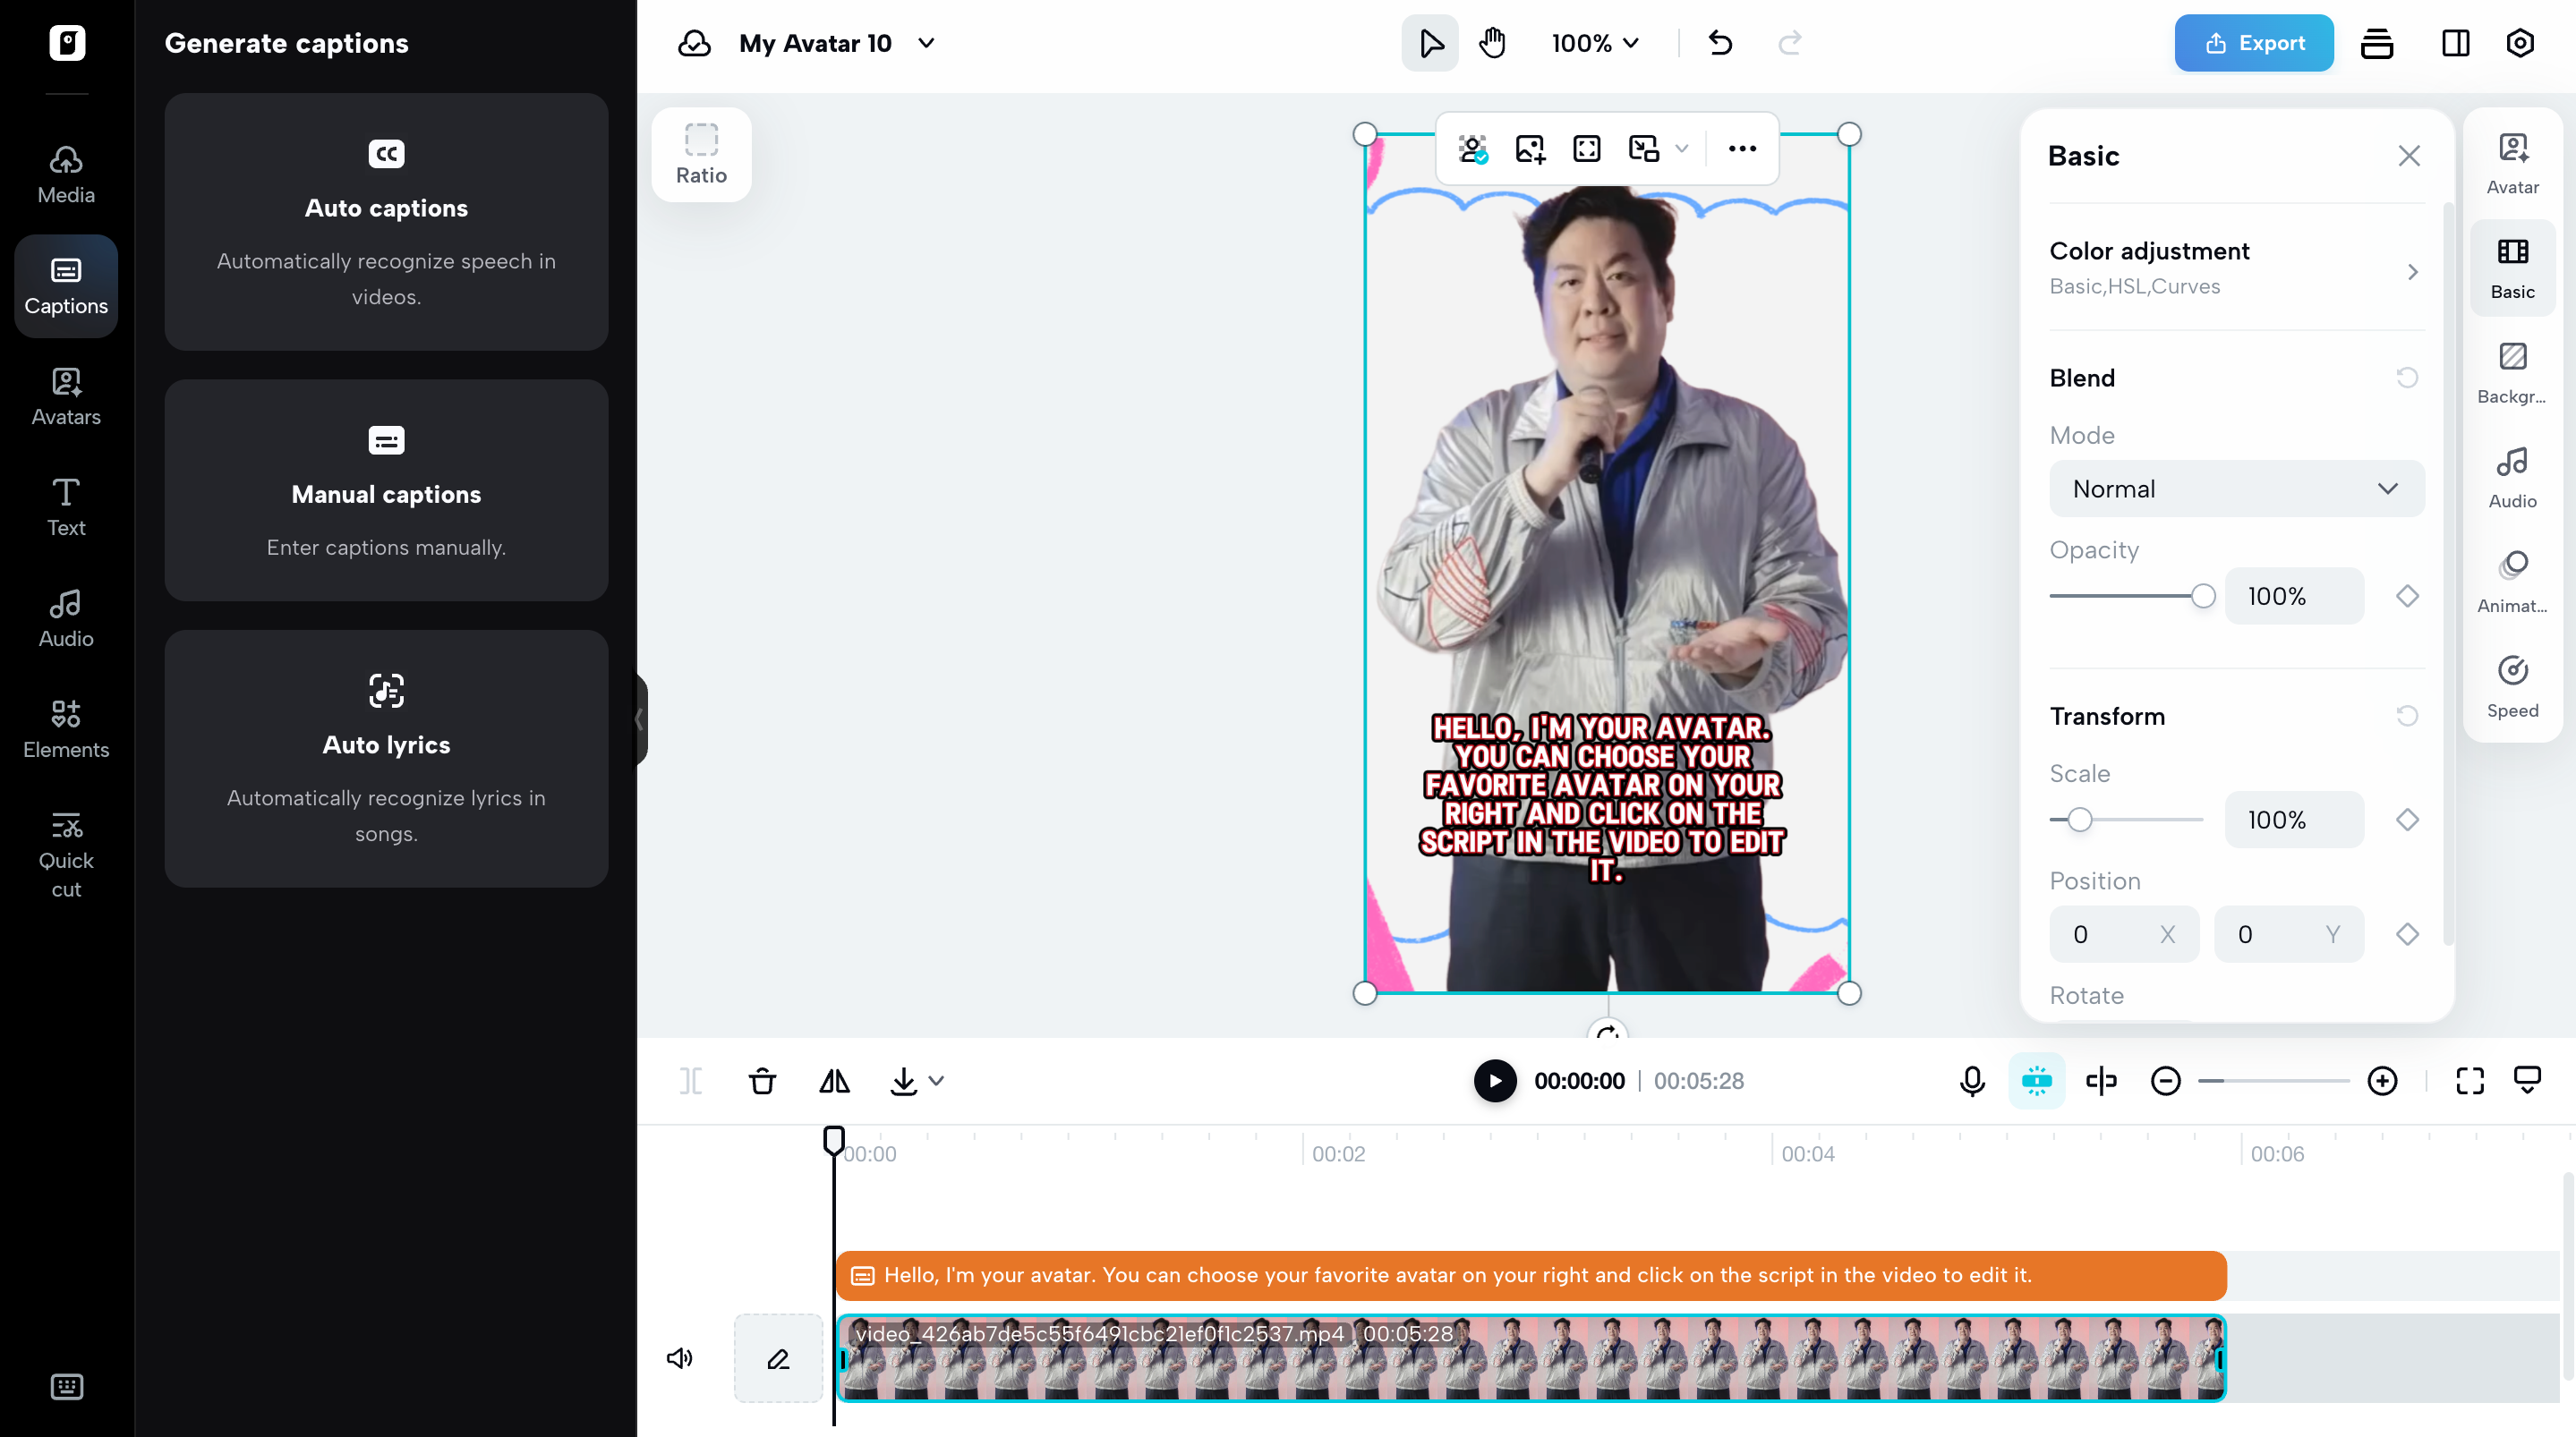Enter fullscreen preview mode
The height and width of the screenshot is (1437, 2576).
click(x=2469, y=1081)
